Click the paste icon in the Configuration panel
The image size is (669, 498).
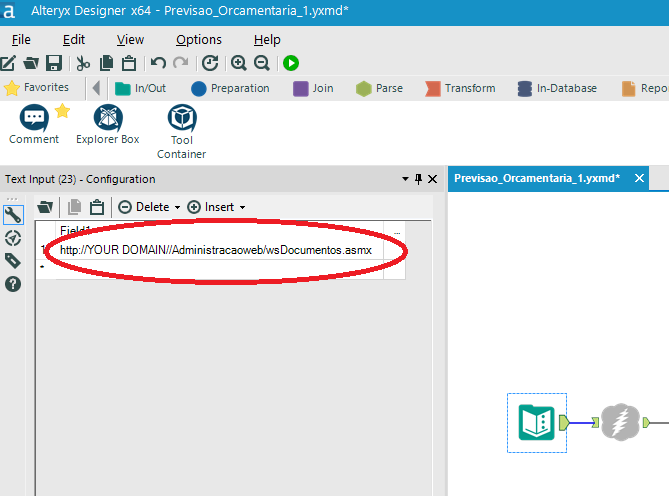[x=97, y=207]
